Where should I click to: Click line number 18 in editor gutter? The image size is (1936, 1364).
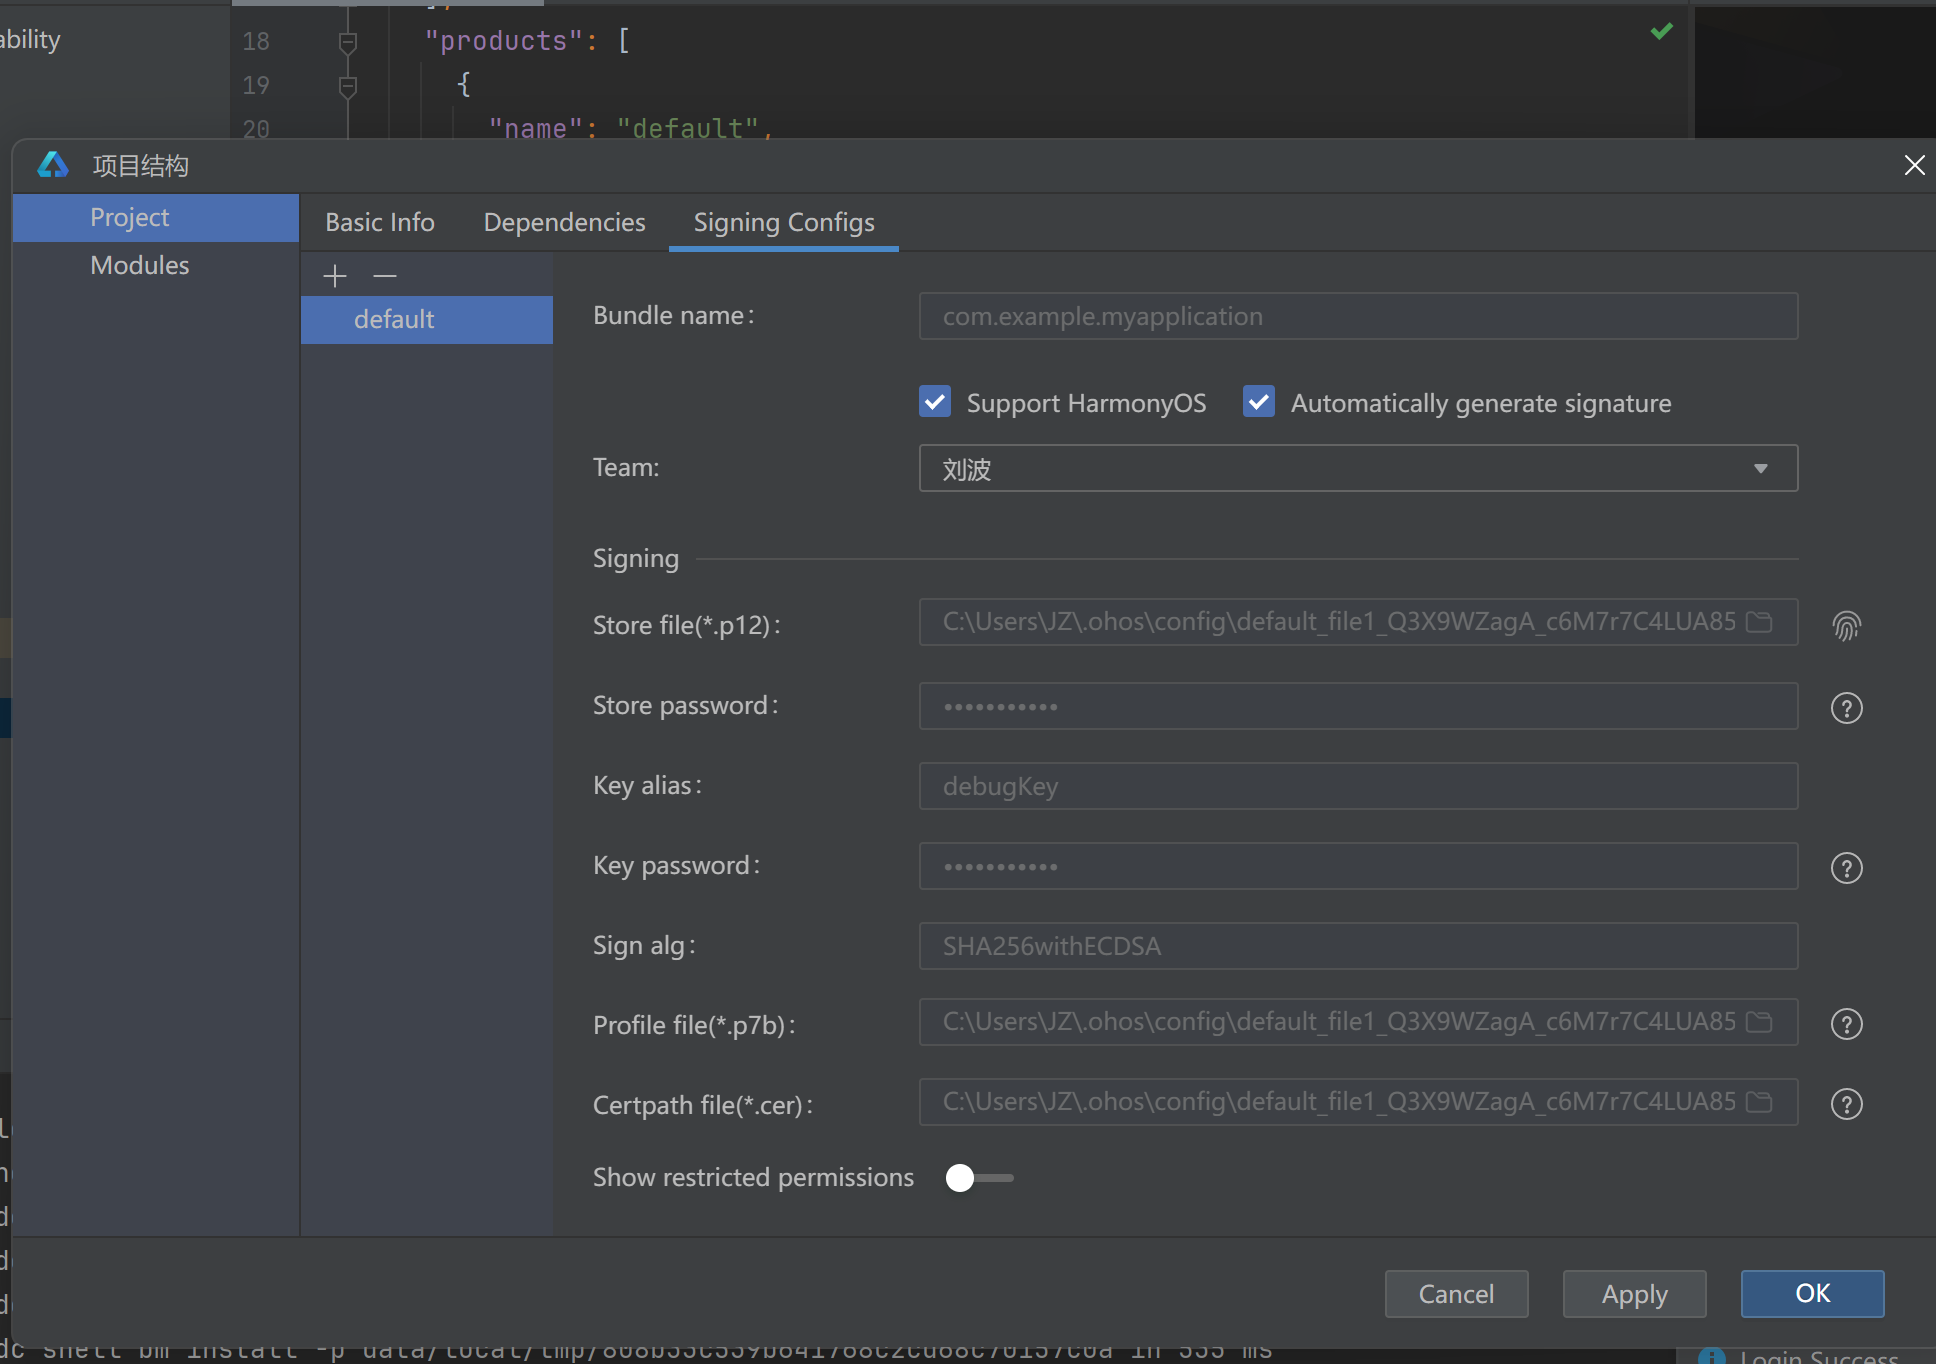coord(256,41)
